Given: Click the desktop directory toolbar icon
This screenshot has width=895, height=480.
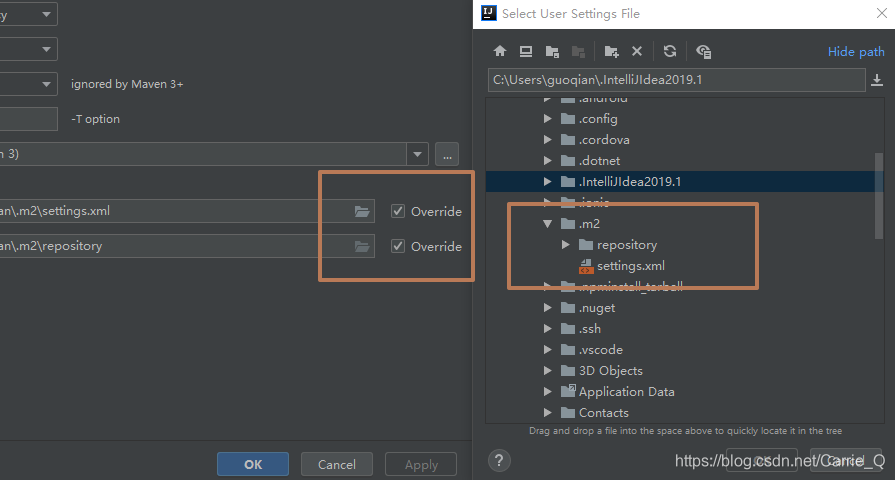Looking at the screenshot, I should (x=526, y=51).
